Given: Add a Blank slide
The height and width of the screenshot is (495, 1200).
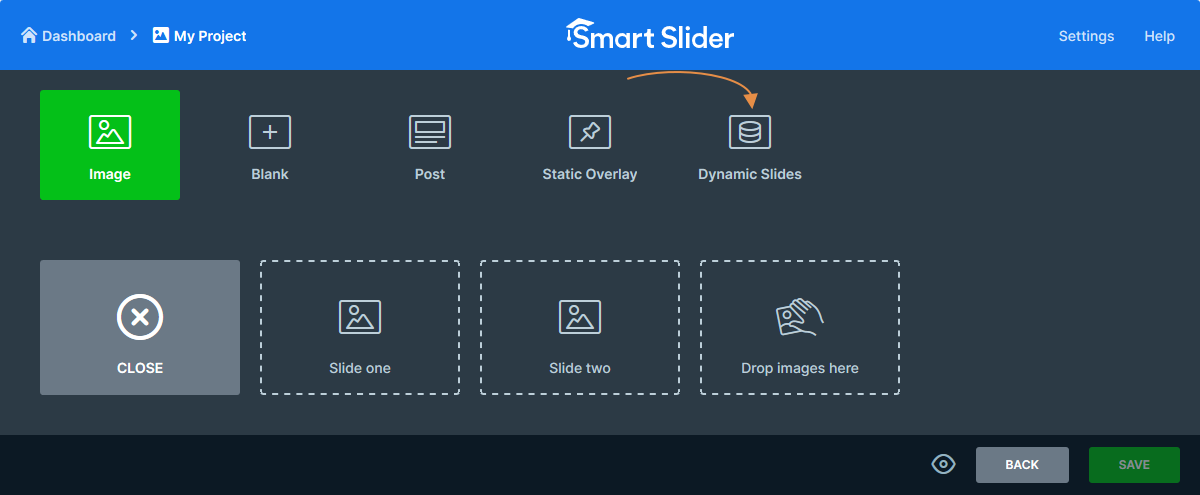Looking at the screenshot, I should click(x=270, y=145).
